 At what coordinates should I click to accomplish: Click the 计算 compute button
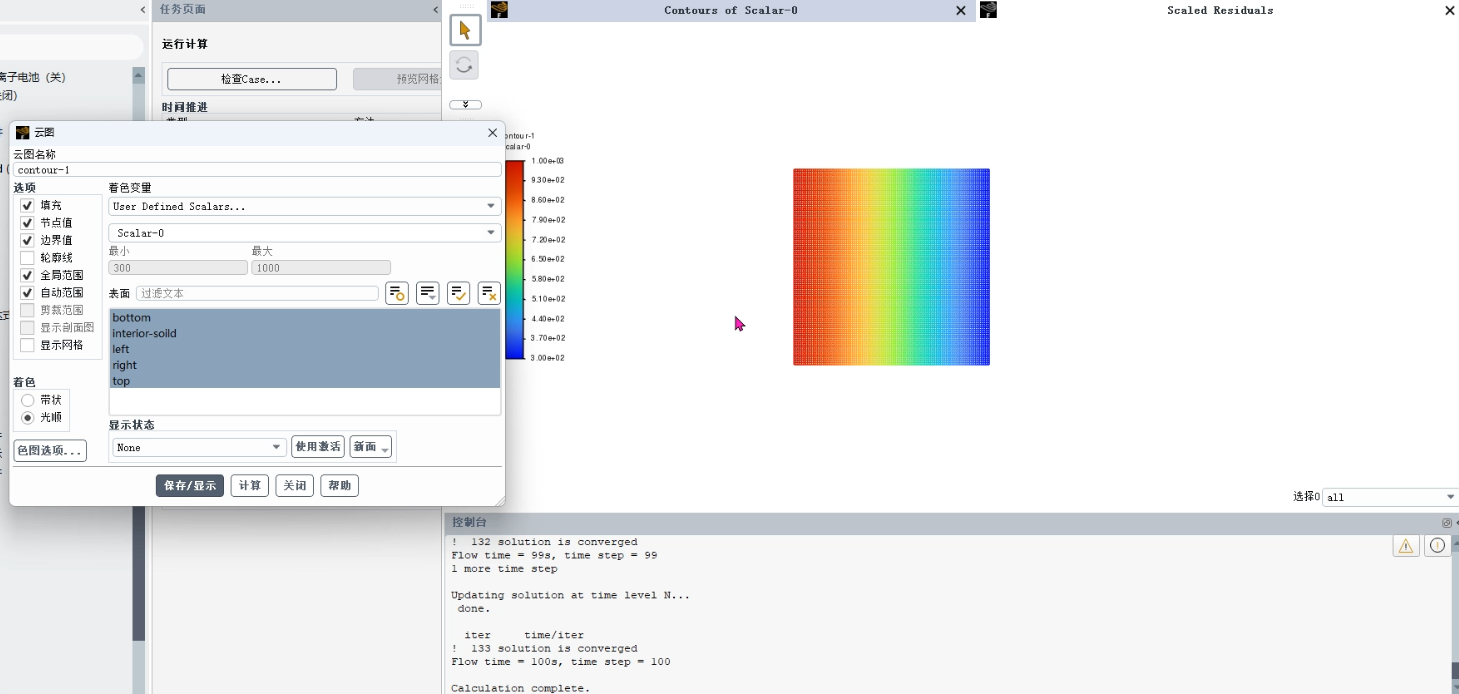pyautogui.click(x=250, y=486)
